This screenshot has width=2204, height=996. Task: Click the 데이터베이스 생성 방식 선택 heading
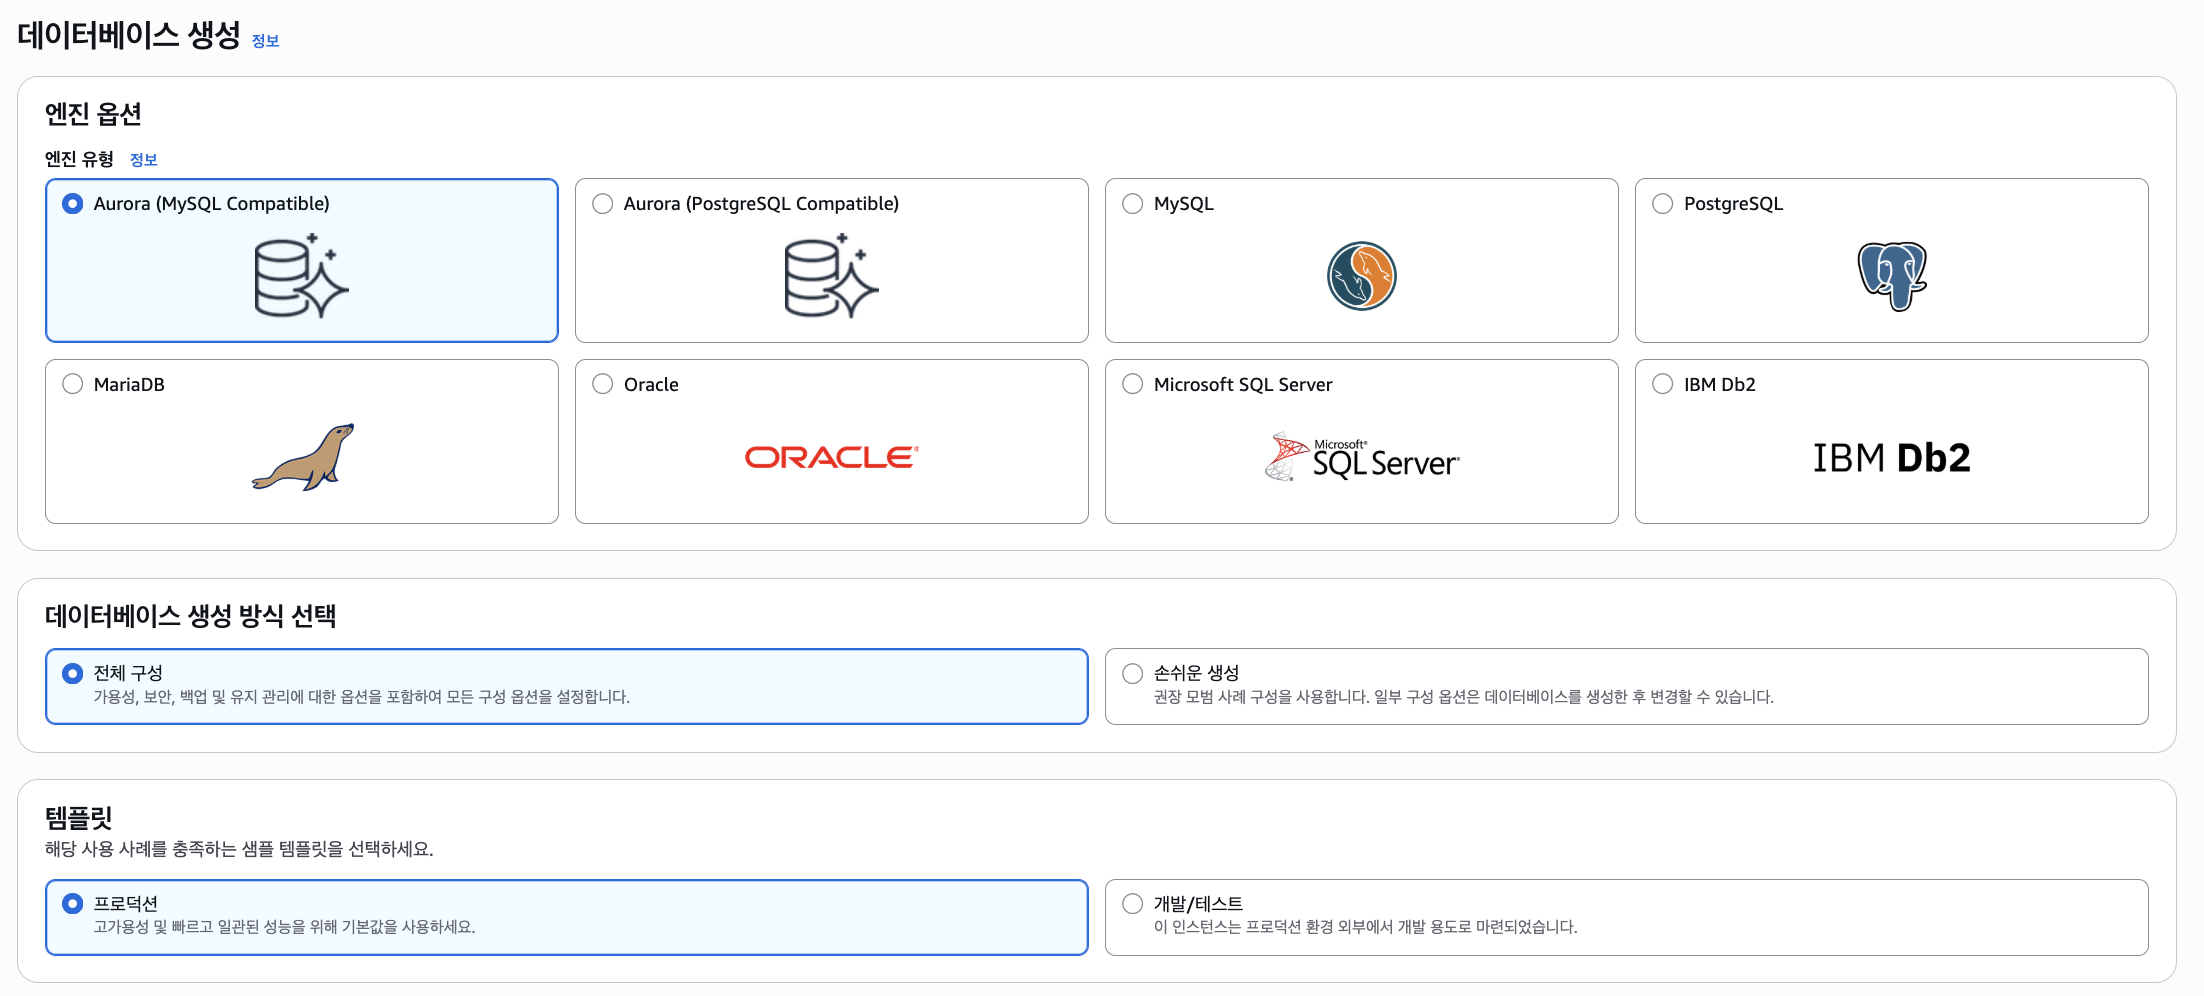pos(190,616)
